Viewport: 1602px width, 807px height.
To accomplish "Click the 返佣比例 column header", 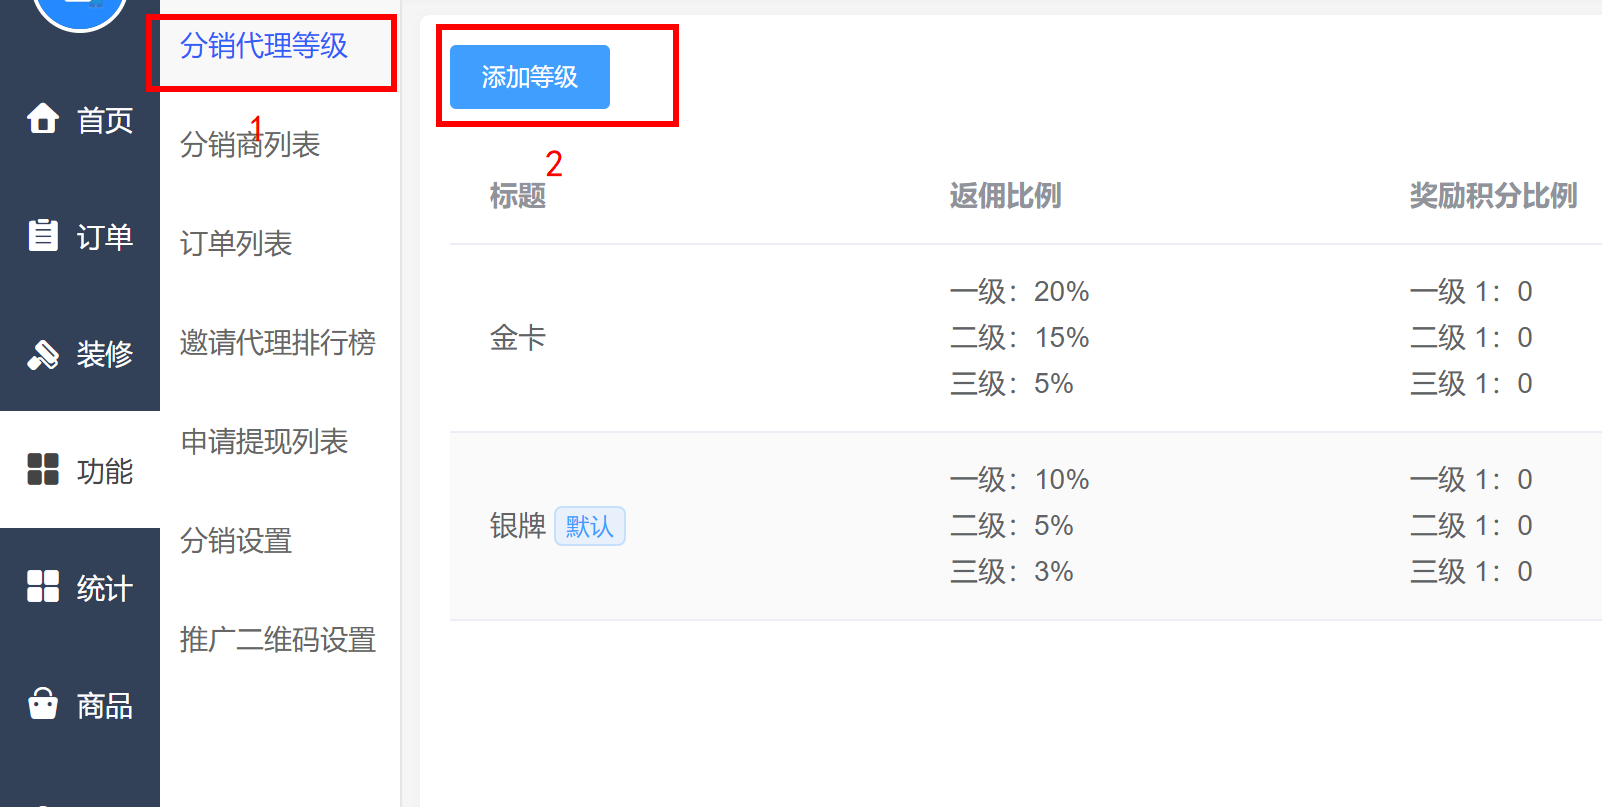I will coord(1005,196).
